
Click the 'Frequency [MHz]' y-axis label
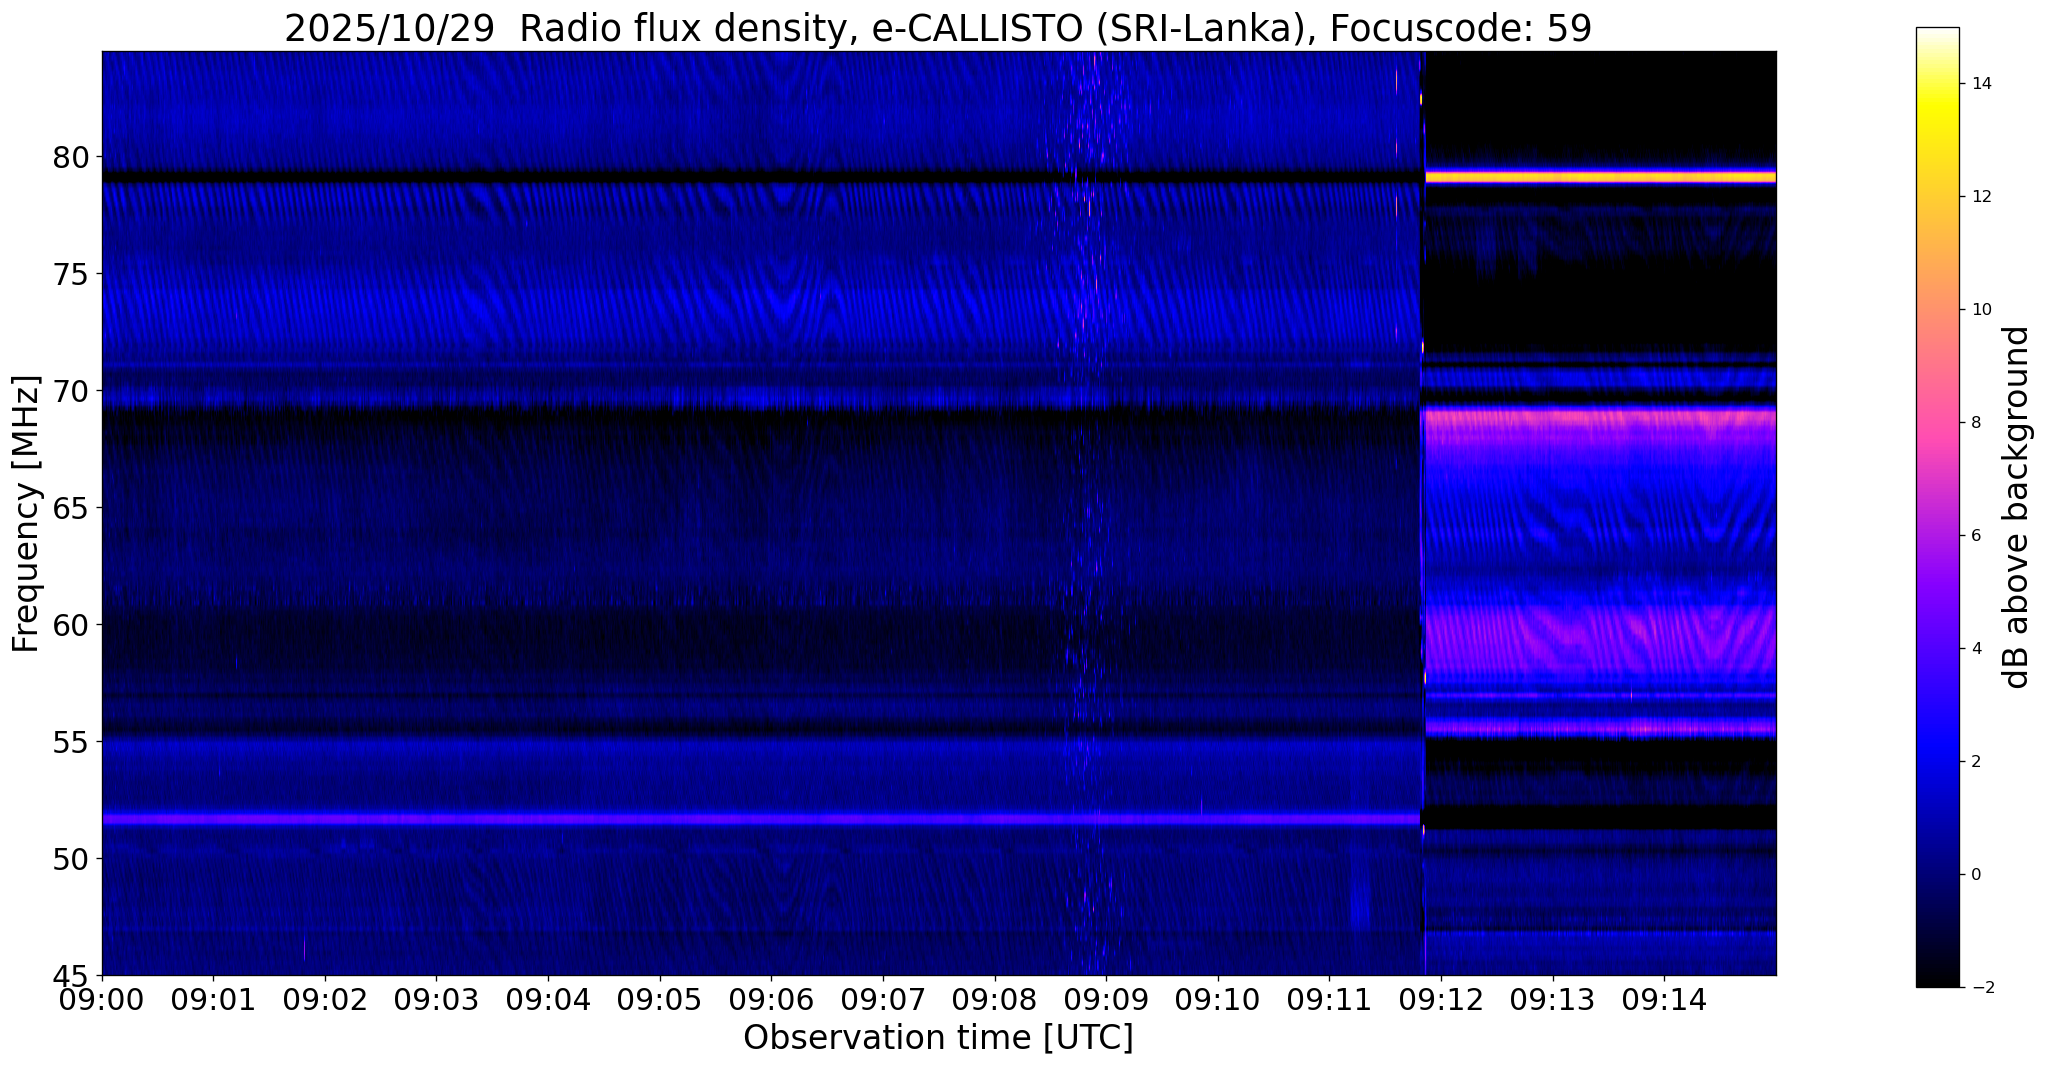pos(27,514)
